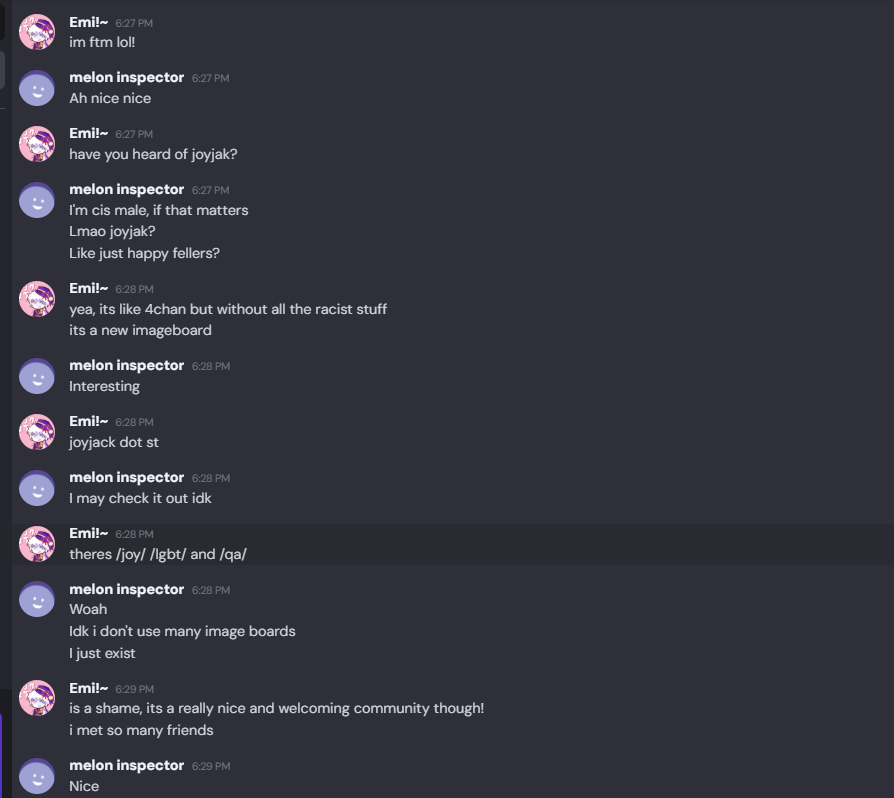Open melon inspector username above "Ah nice nice"
The width and height of the screenshot is (894, 798).
click(126, 78)
